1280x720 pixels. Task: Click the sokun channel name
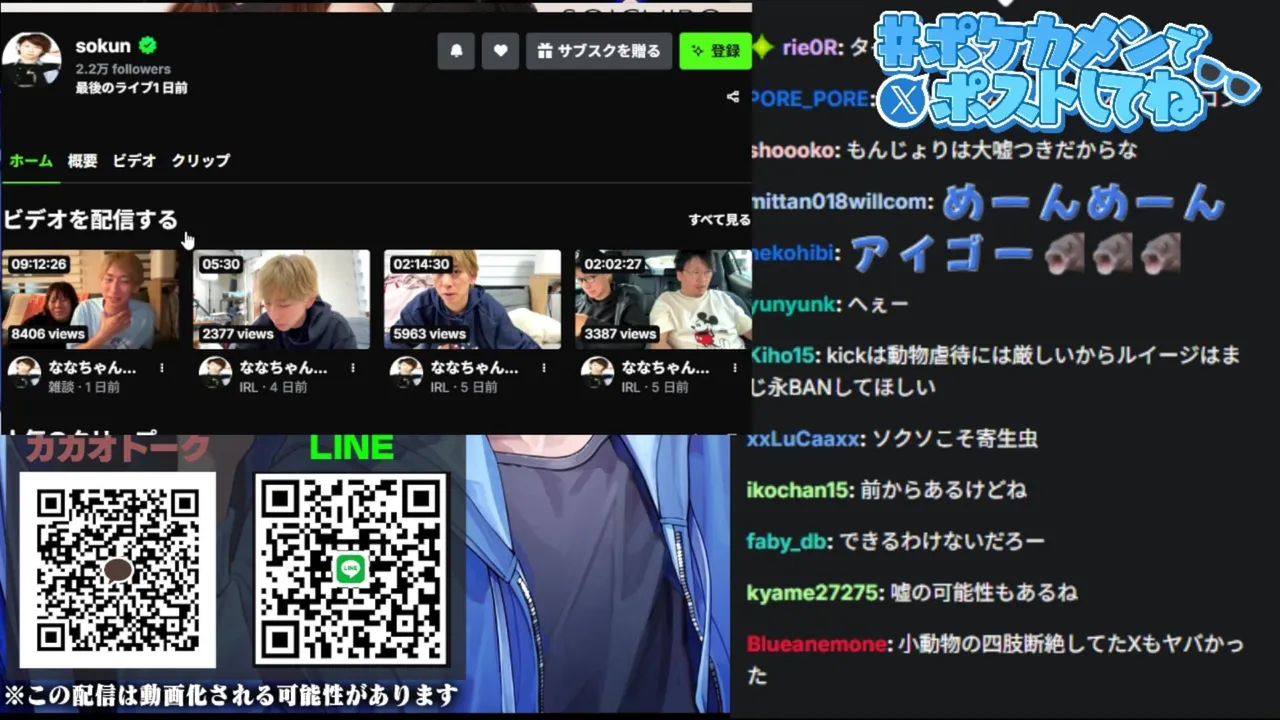103,46
